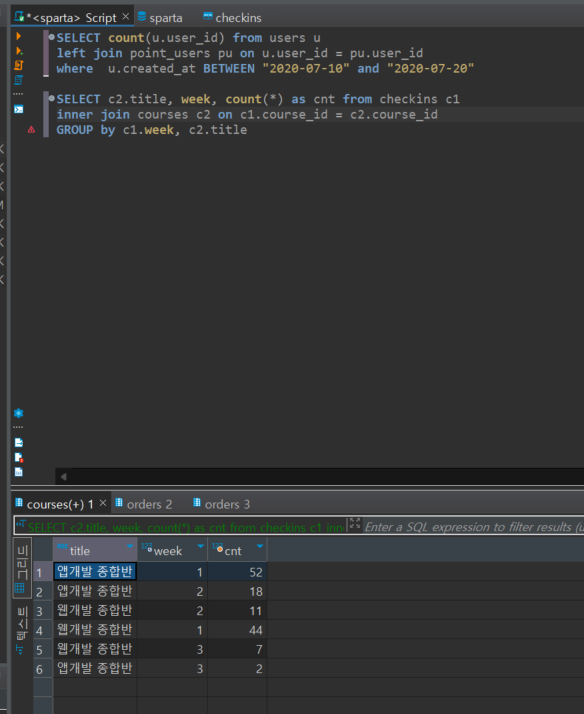Switch to the orders 2 result tab

point(144,504)
